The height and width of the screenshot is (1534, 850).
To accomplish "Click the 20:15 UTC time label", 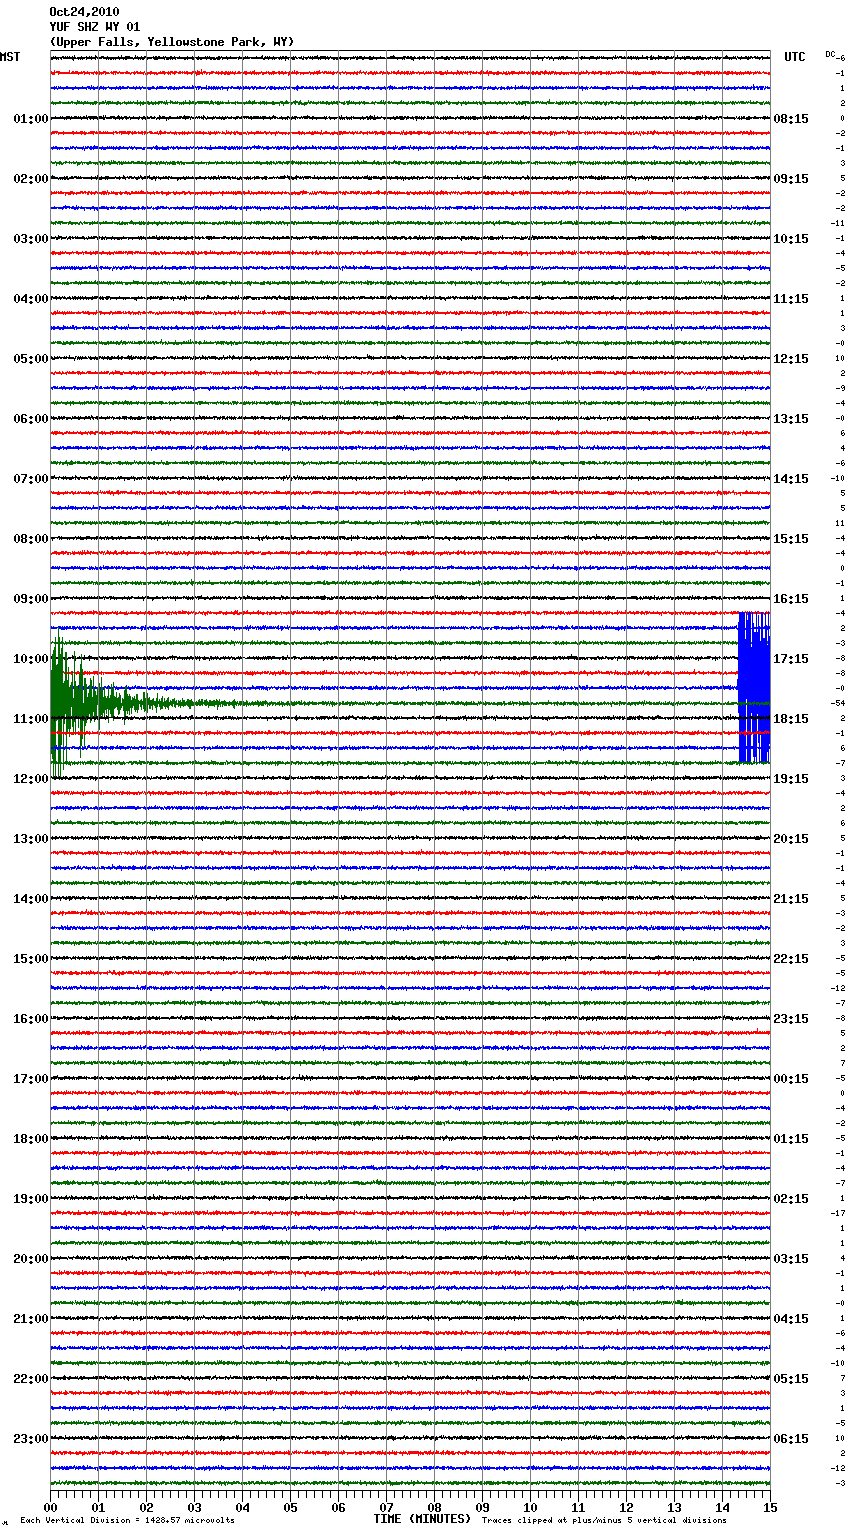I will point(791,839).
